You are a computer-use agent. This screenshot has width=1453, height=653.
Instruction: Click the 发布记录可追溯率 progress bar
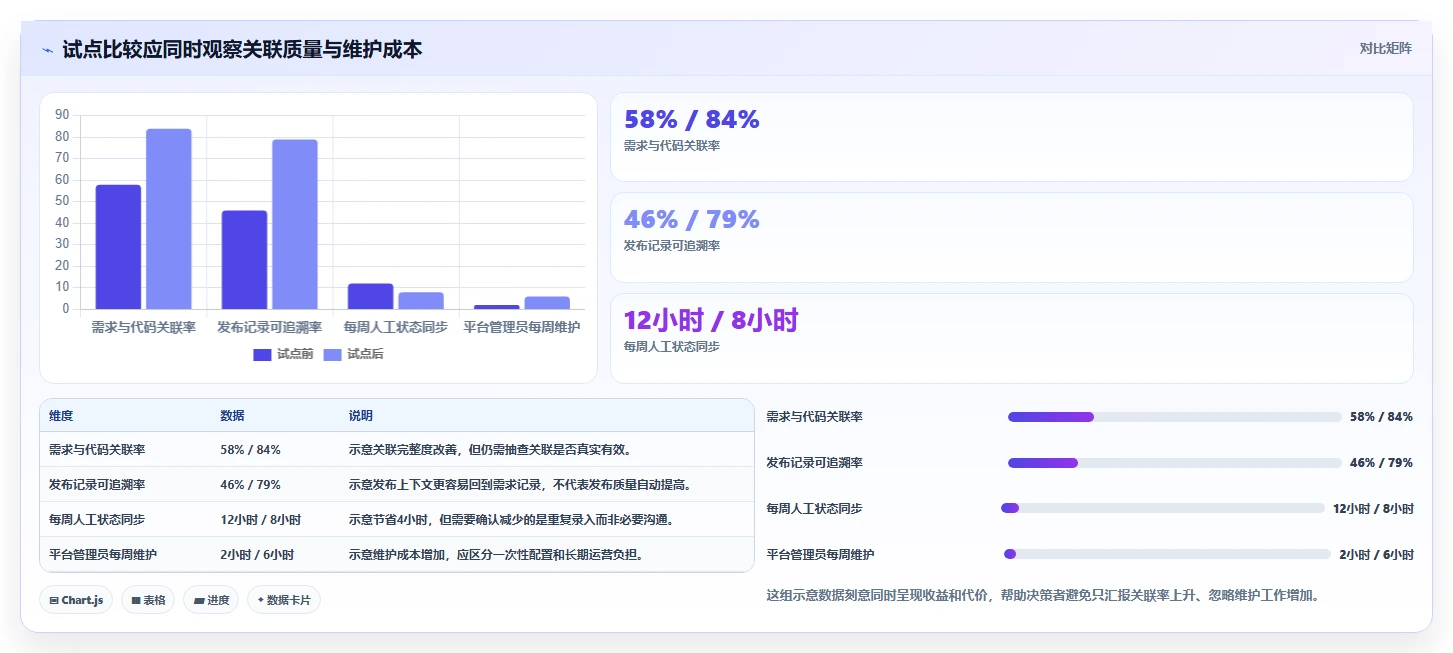click(x=1174, y=463)
